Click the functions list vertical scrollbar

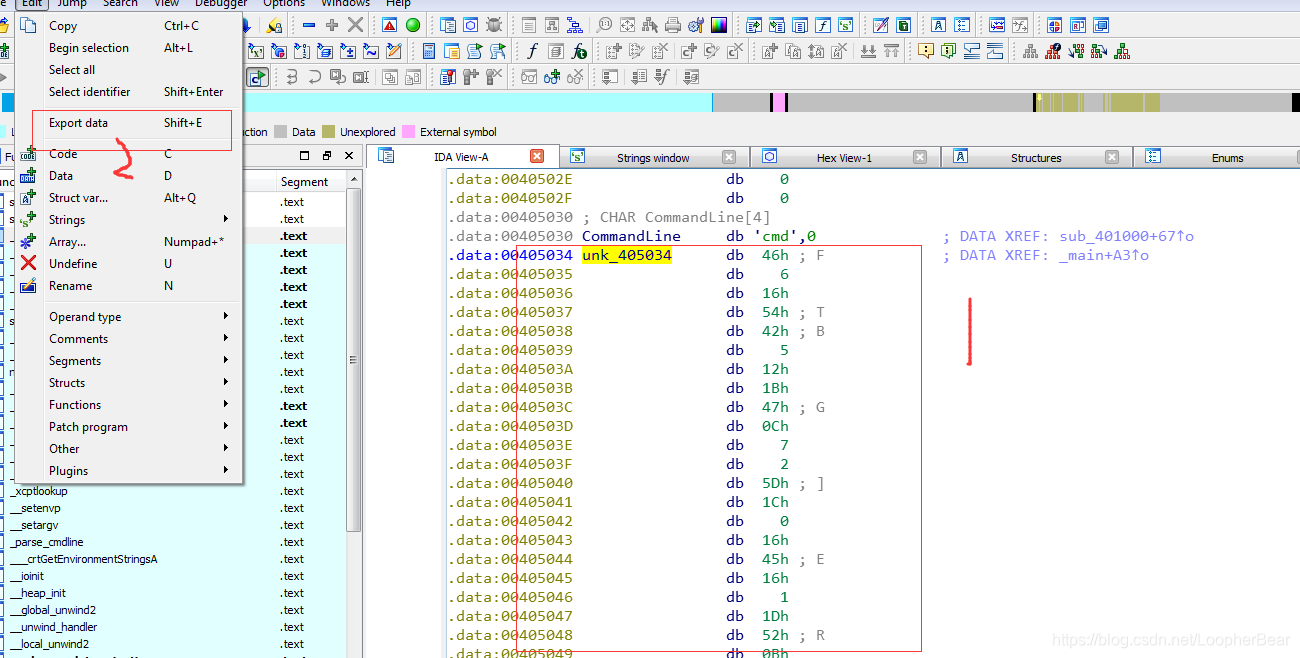point(354,360)
